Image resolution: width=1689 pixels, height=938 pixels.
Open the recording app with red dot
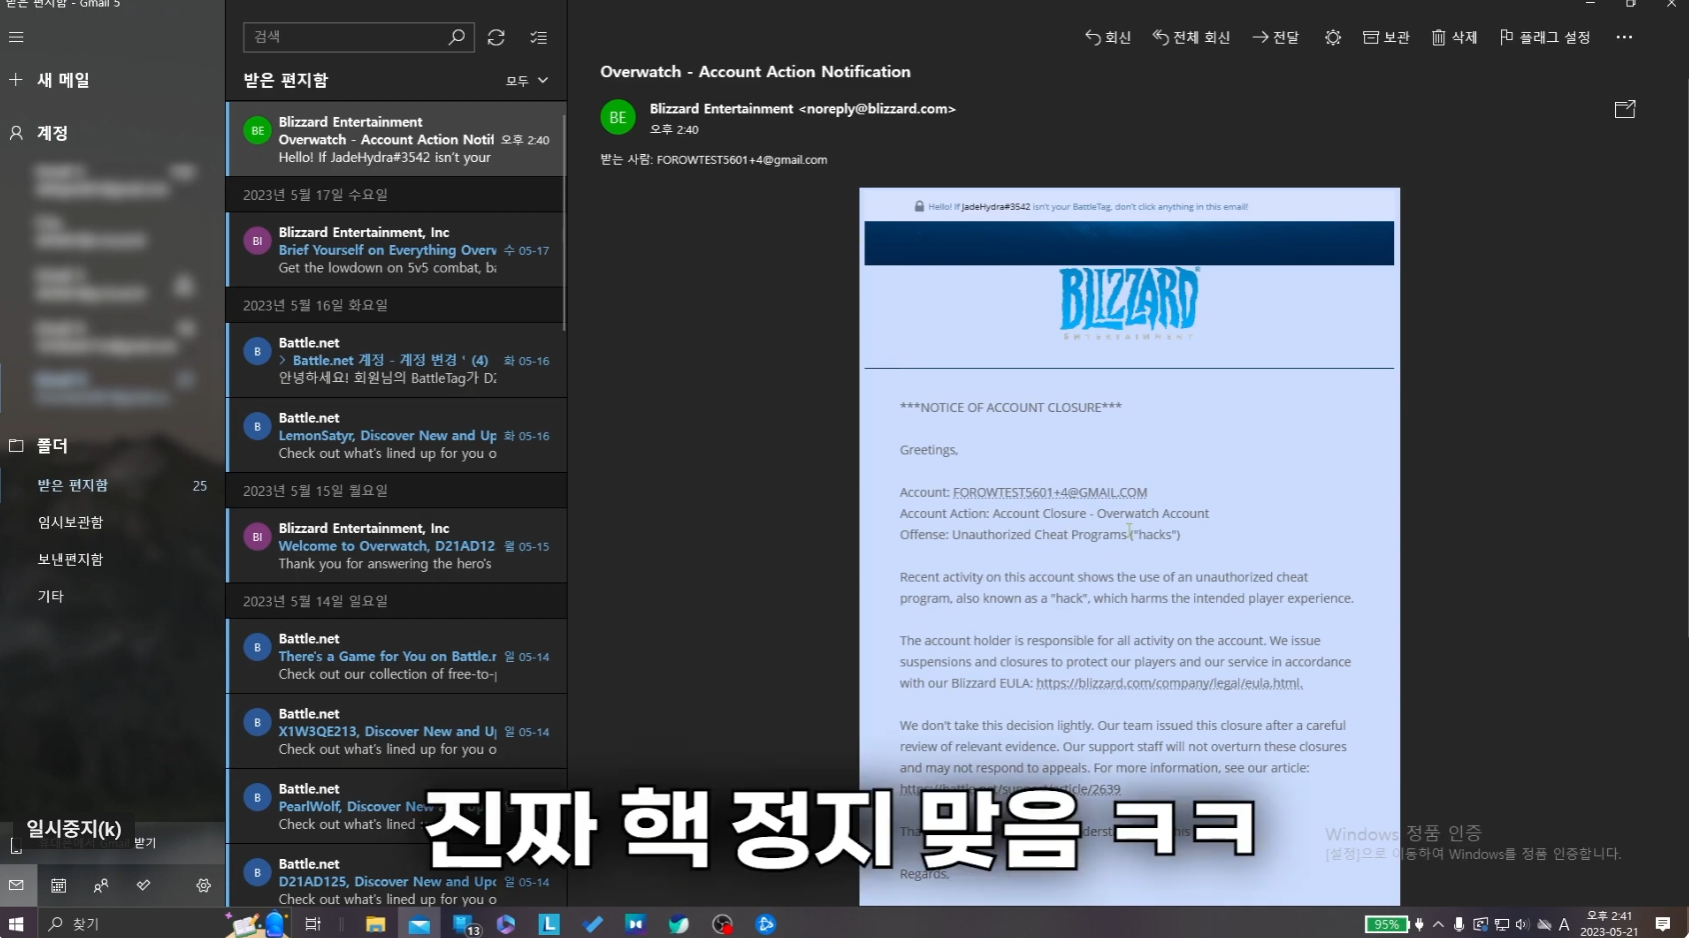coord(722,924)
